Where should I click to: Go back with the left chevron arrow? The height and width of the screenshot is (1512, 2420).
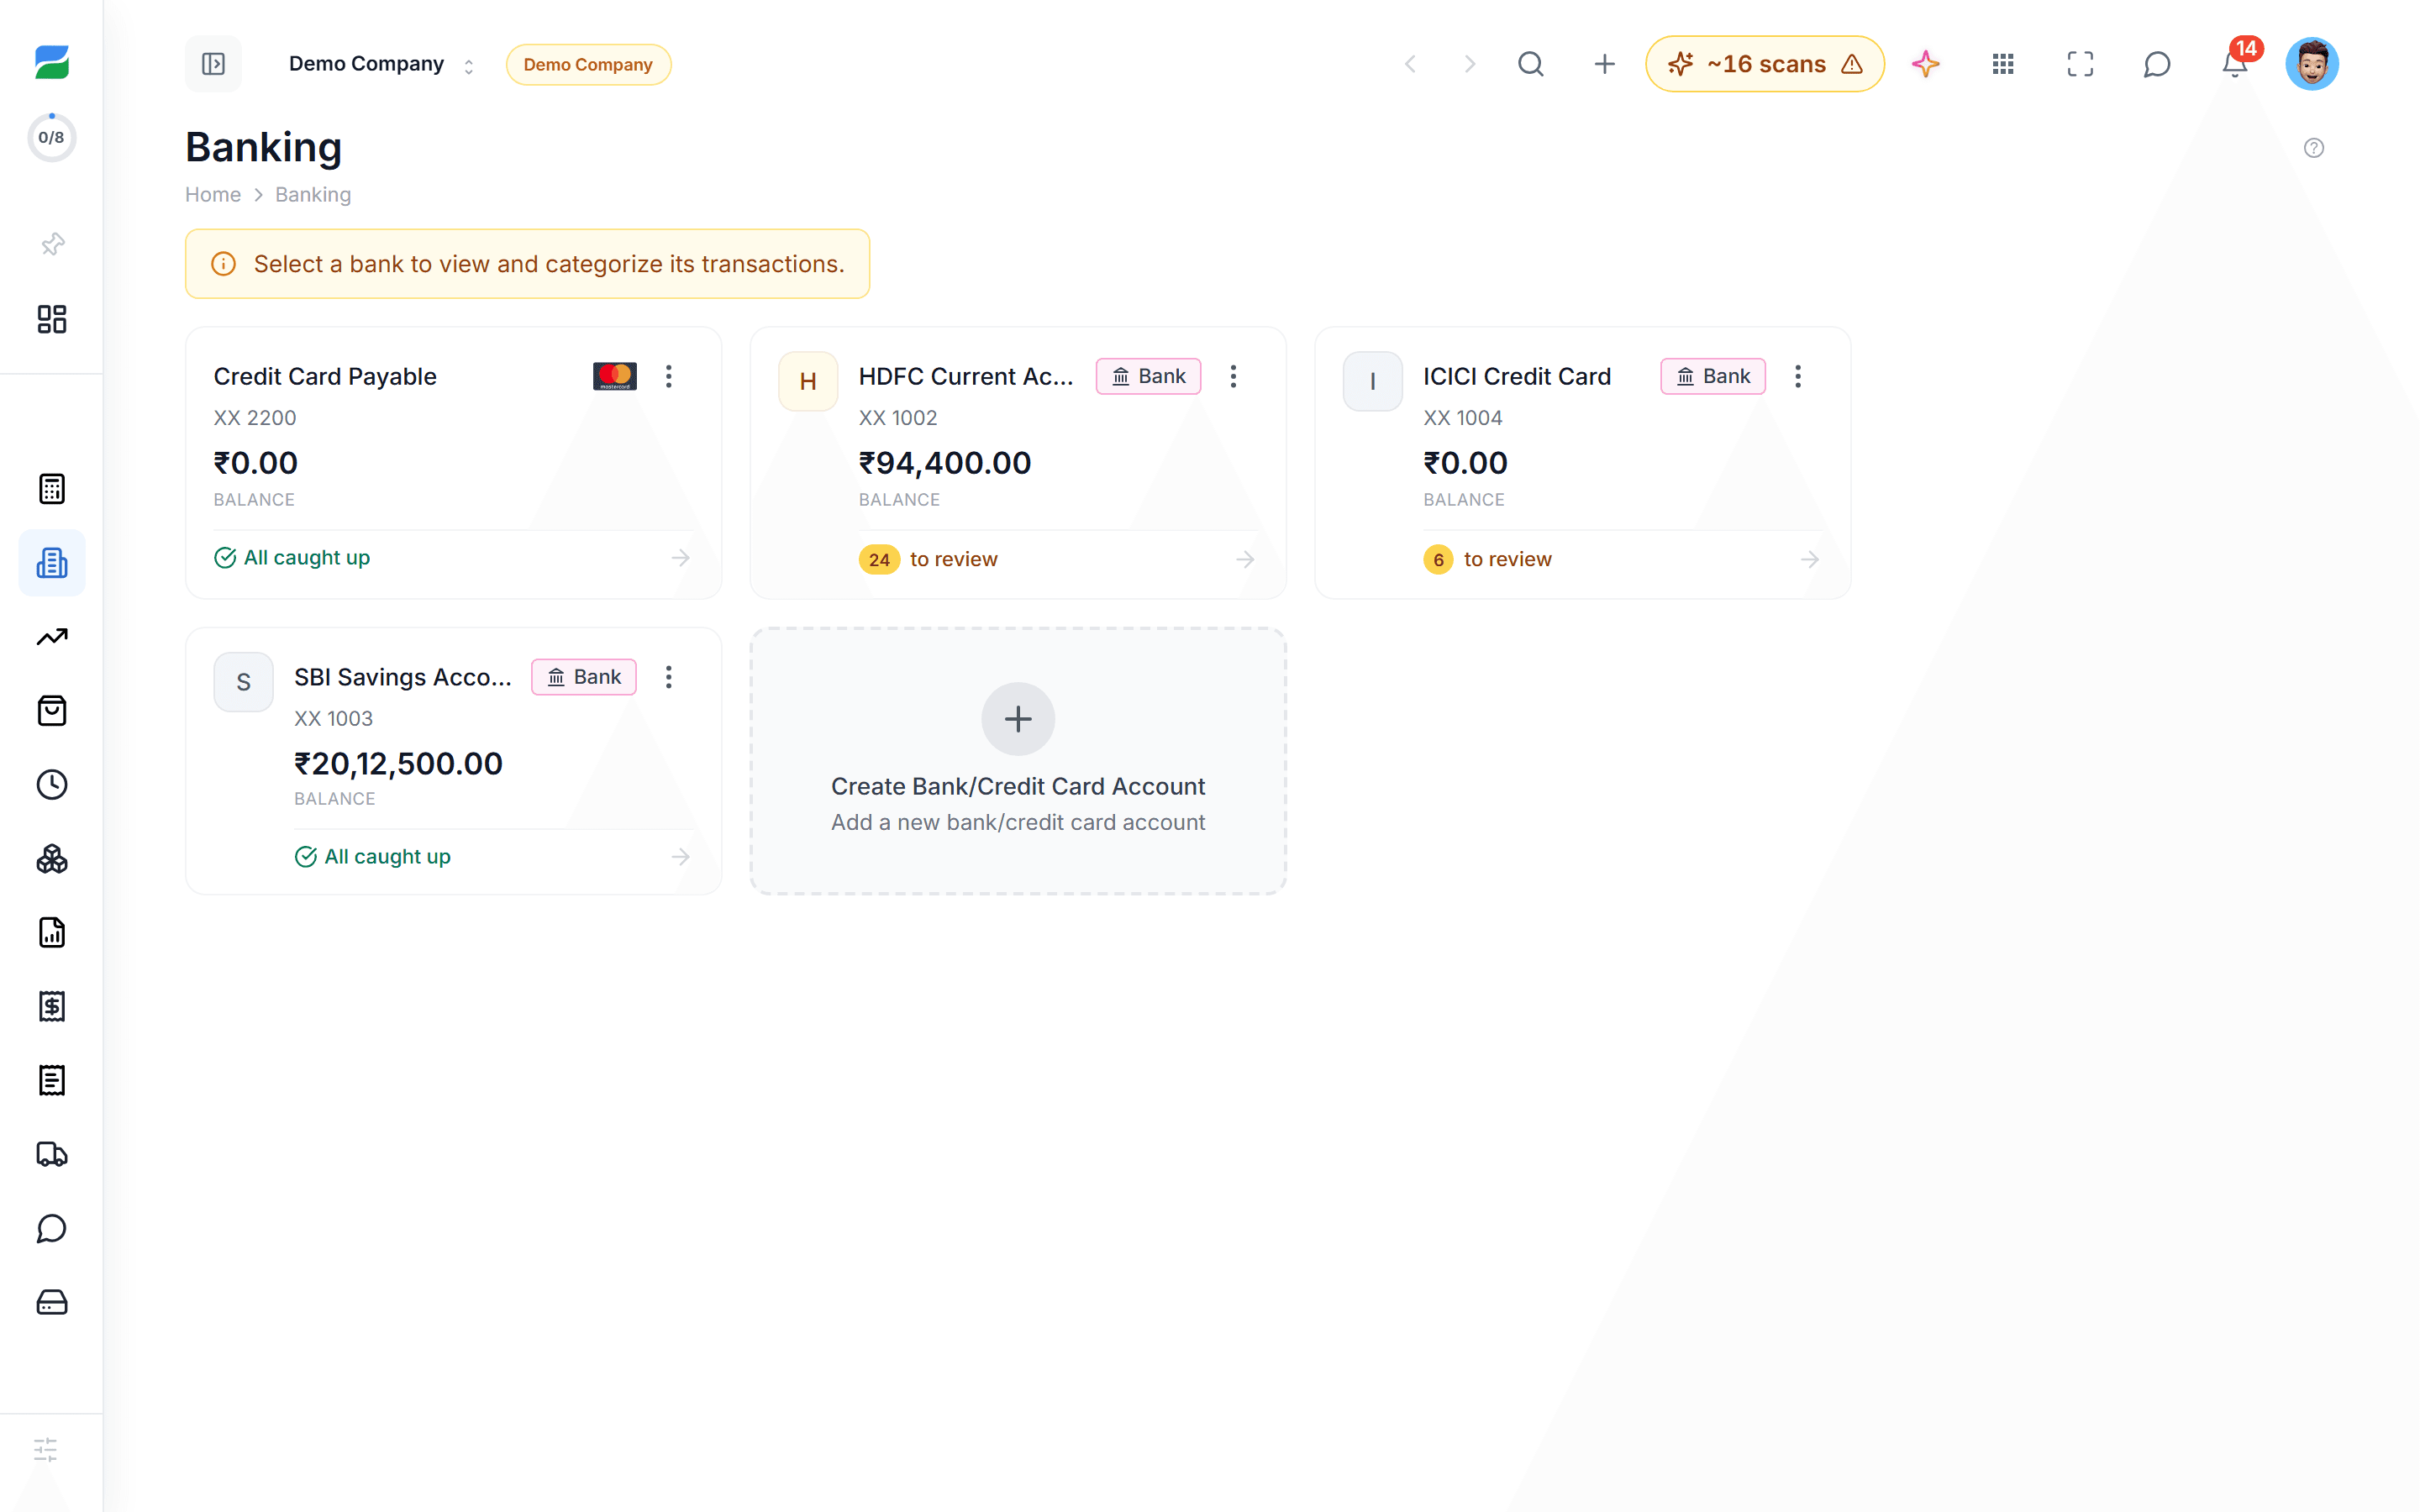pos(1410,64)
